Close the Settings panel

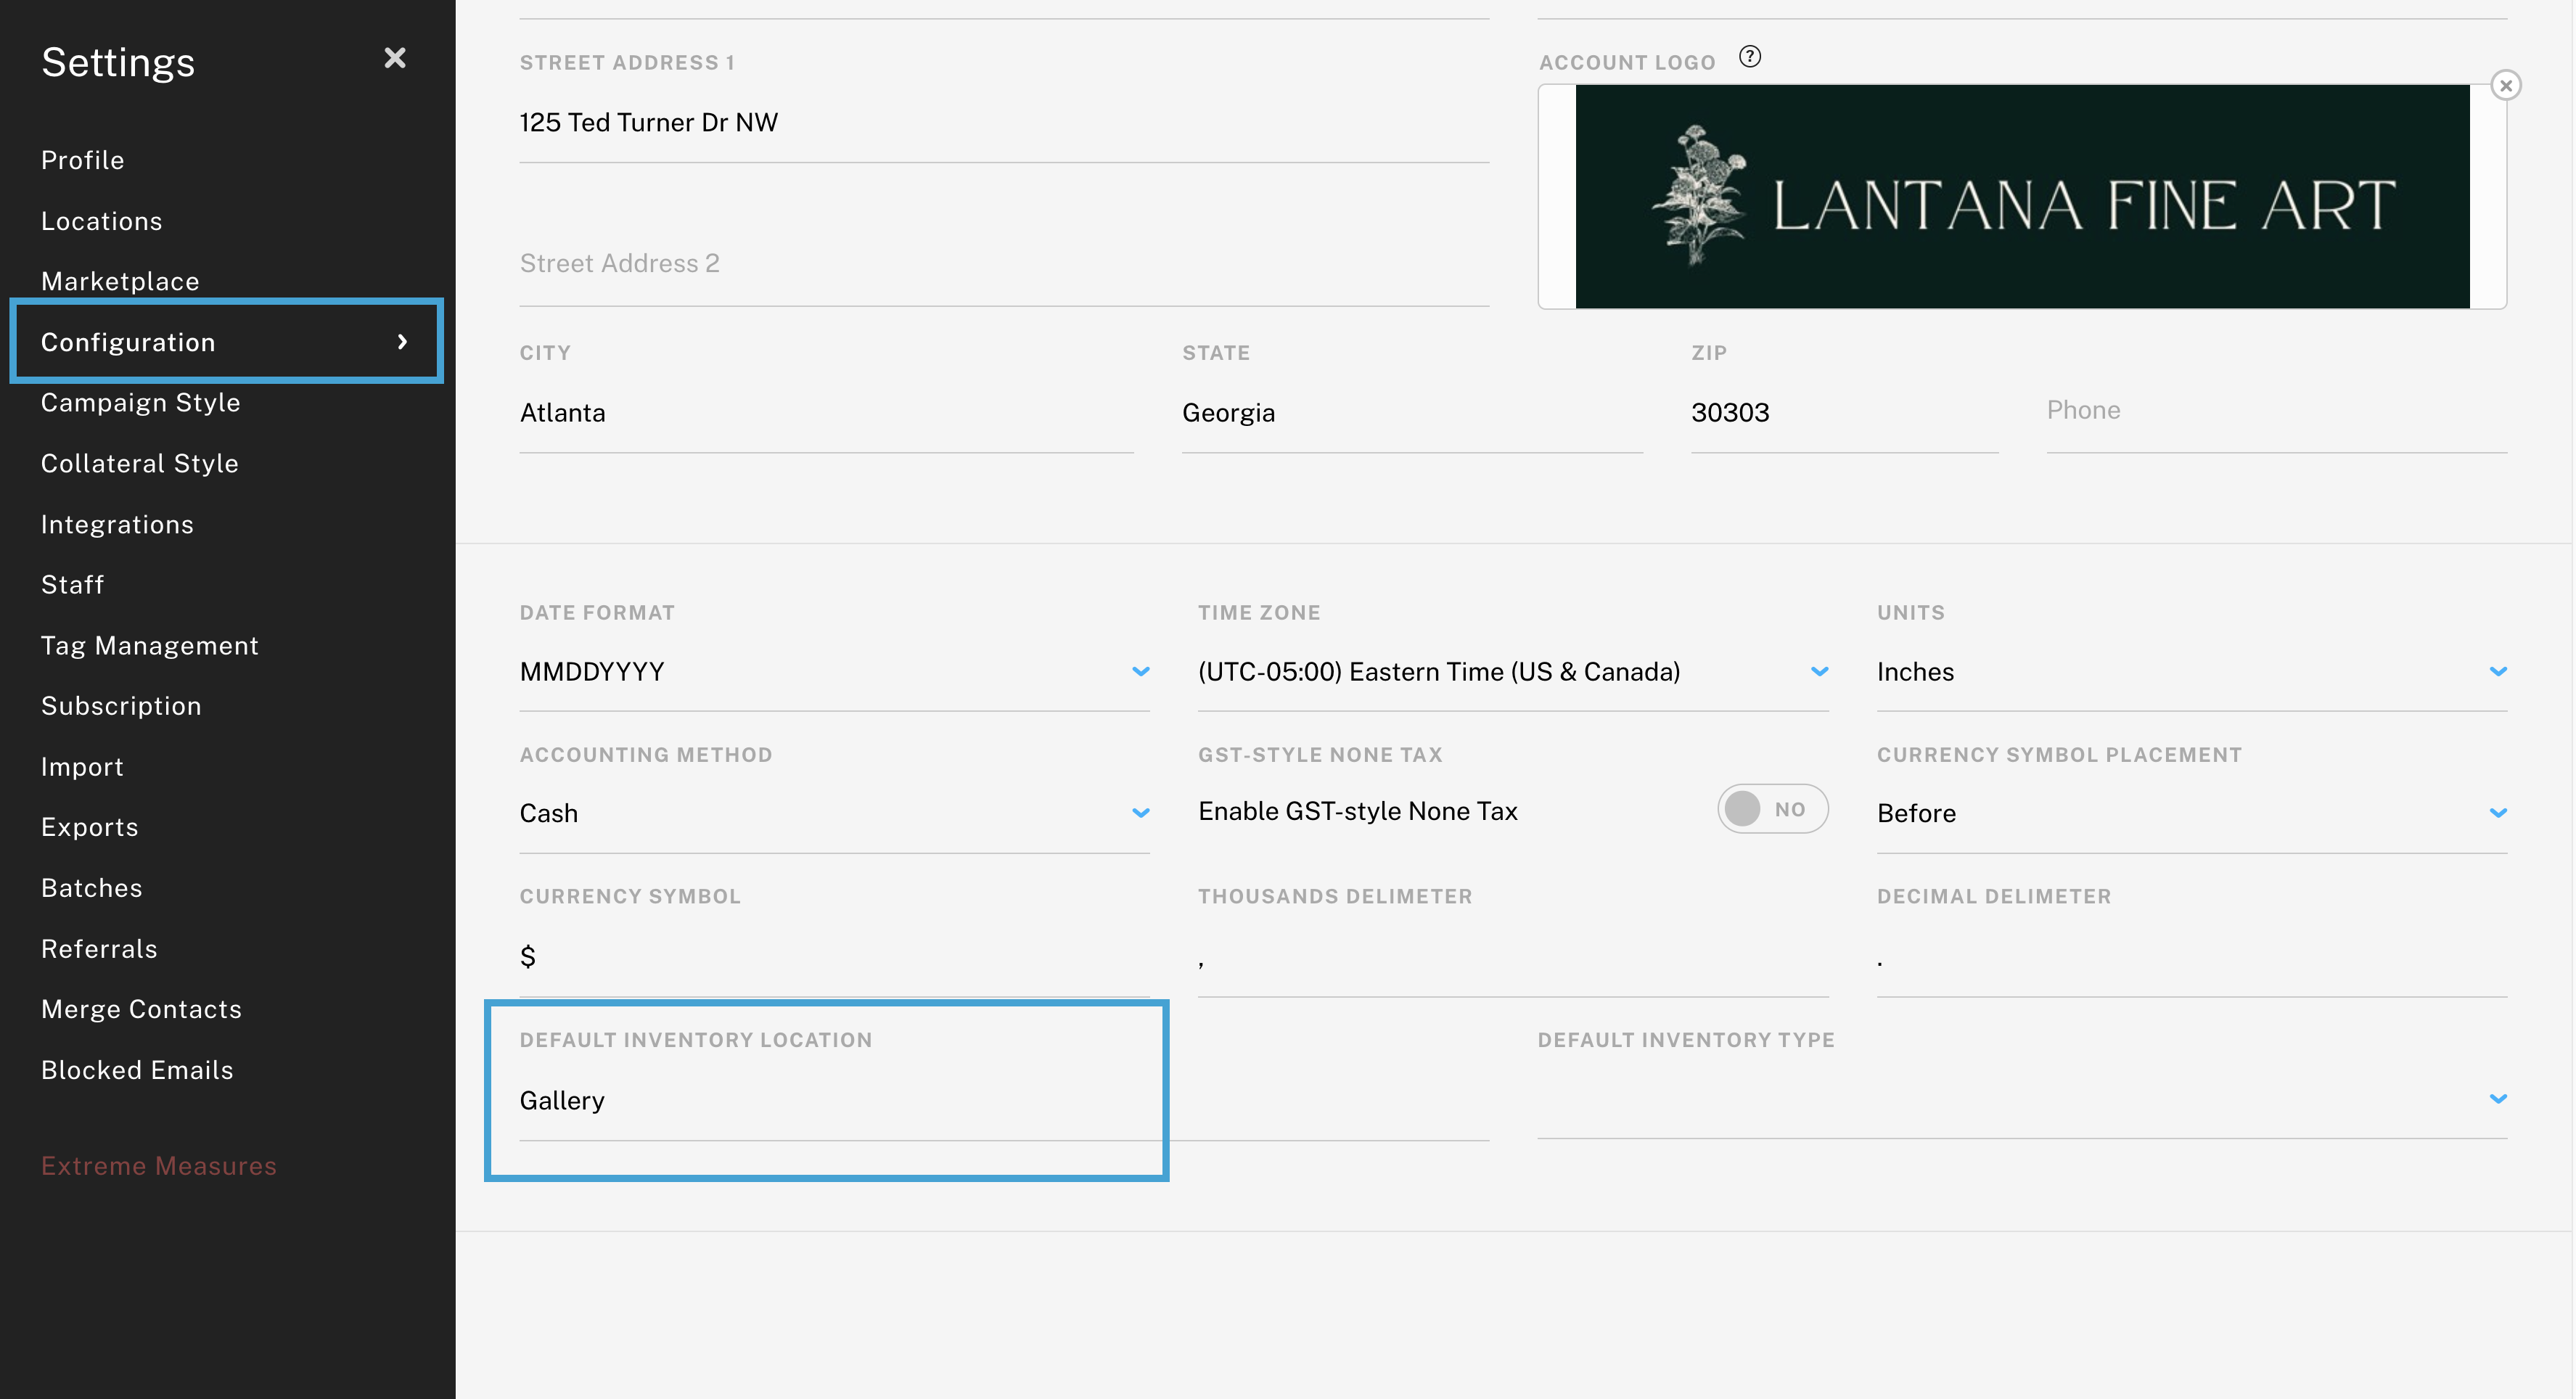pyautogui.click(x=395, y=58)
